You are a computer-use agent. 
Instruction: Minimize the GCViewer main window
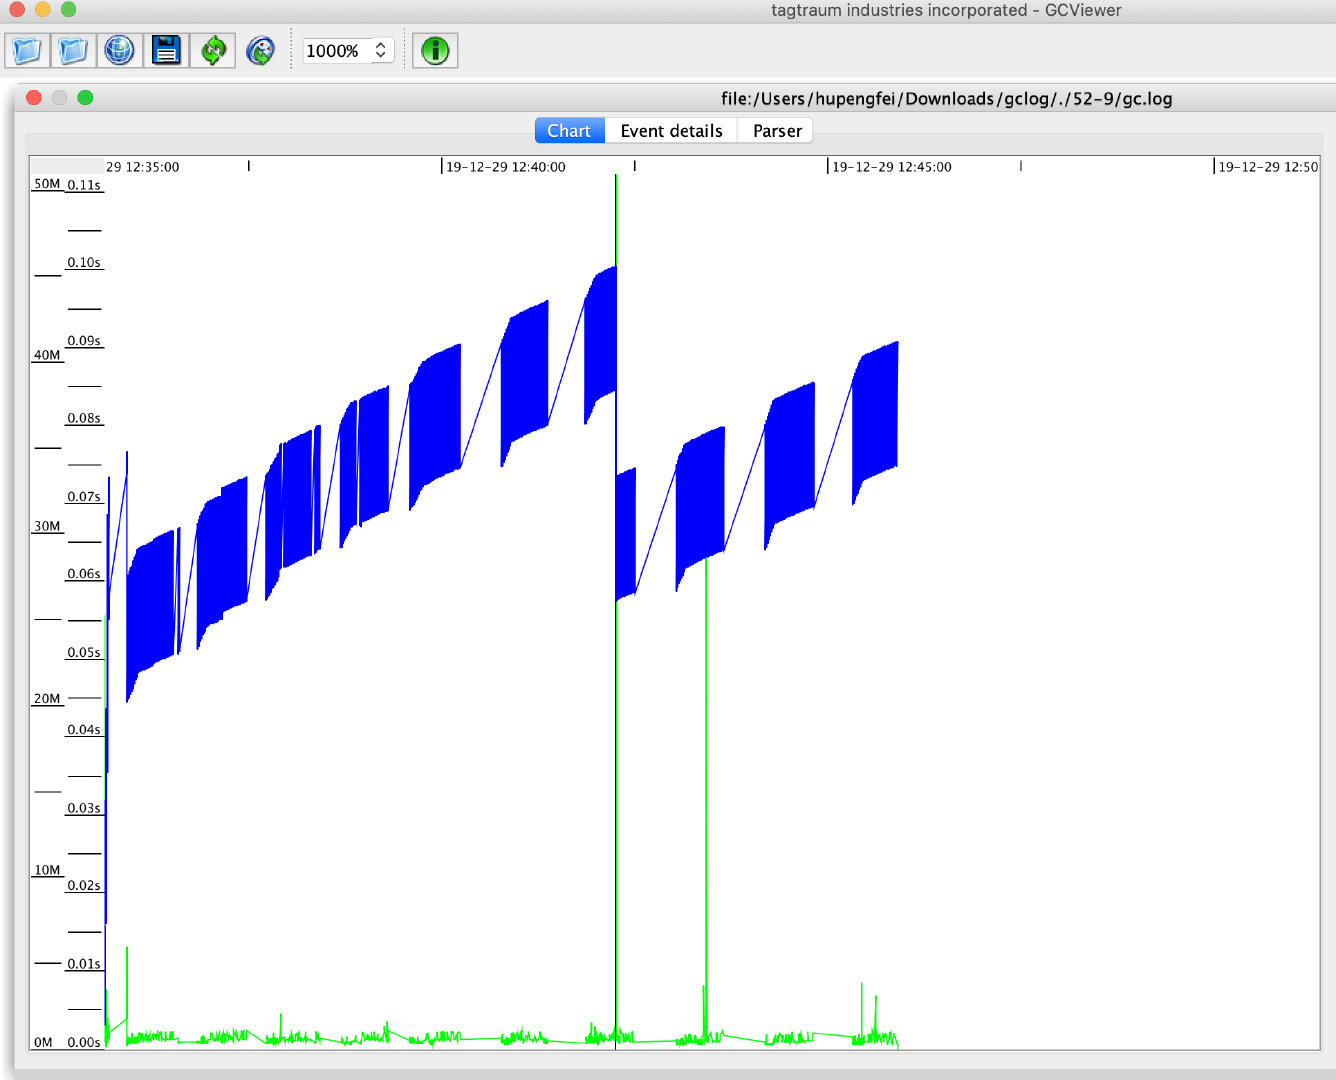tap(42, 9)
